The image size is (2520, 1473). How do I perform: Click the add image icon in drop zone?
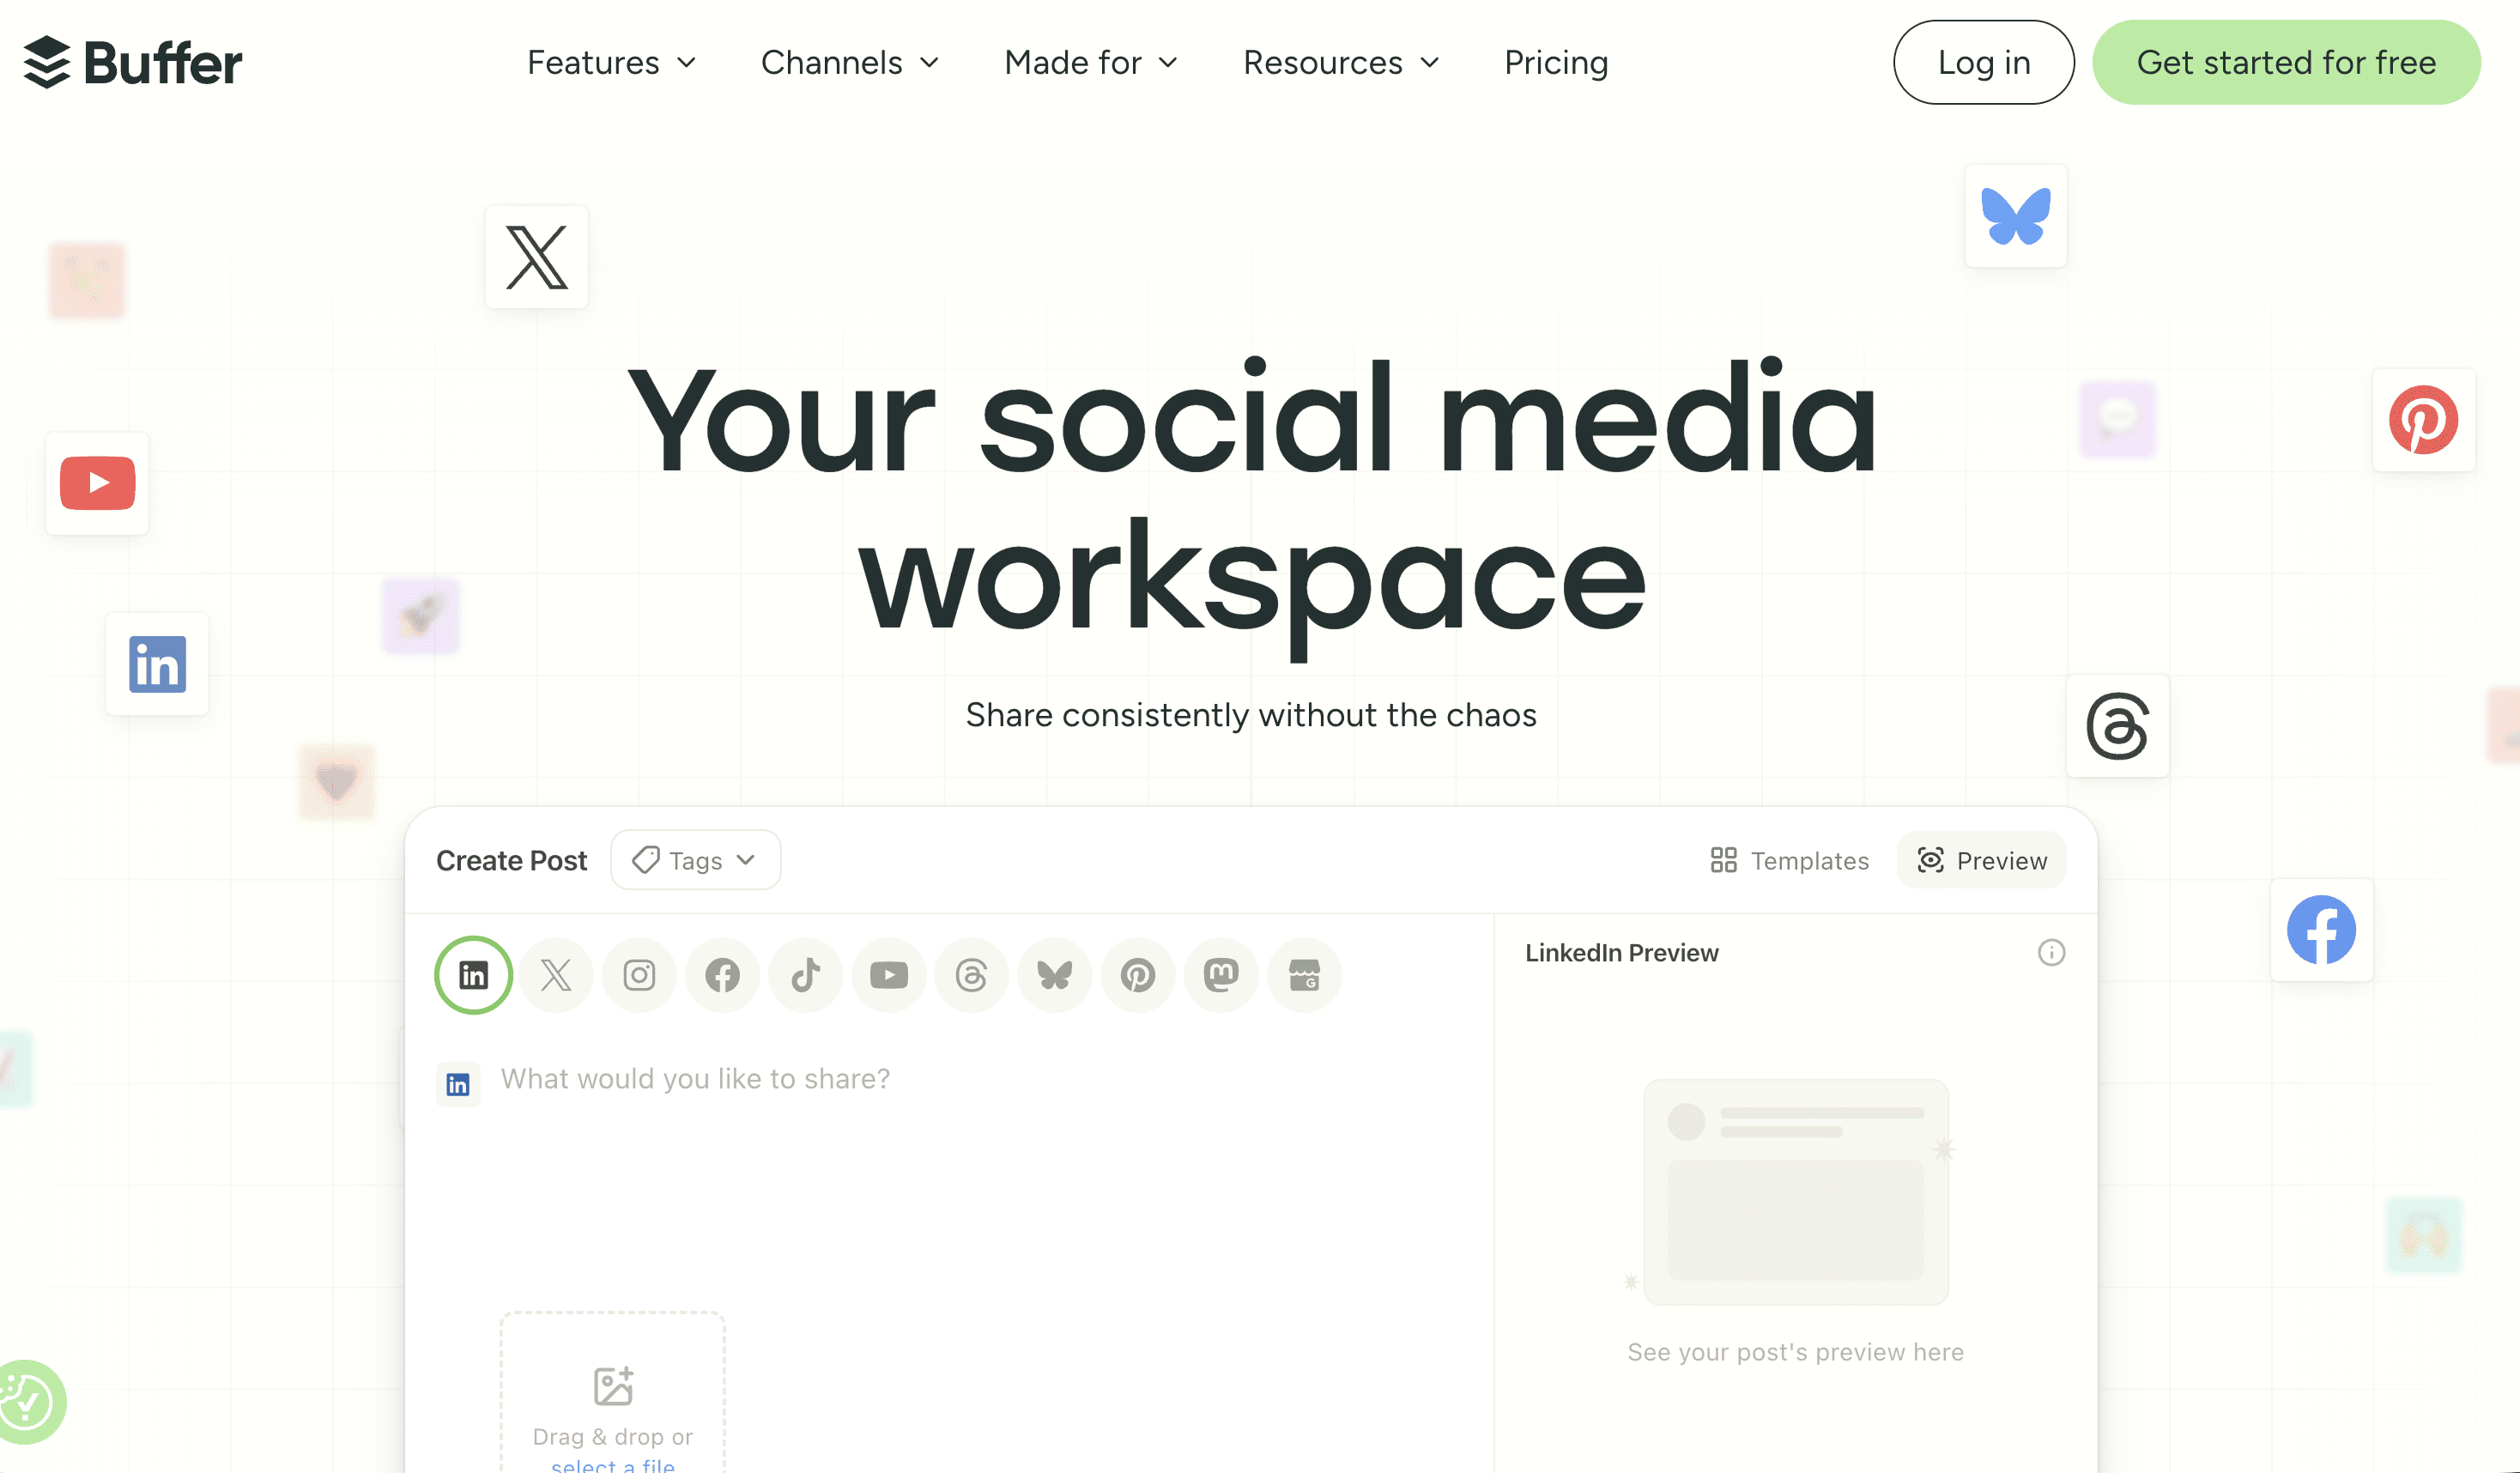click(613, 1385)
